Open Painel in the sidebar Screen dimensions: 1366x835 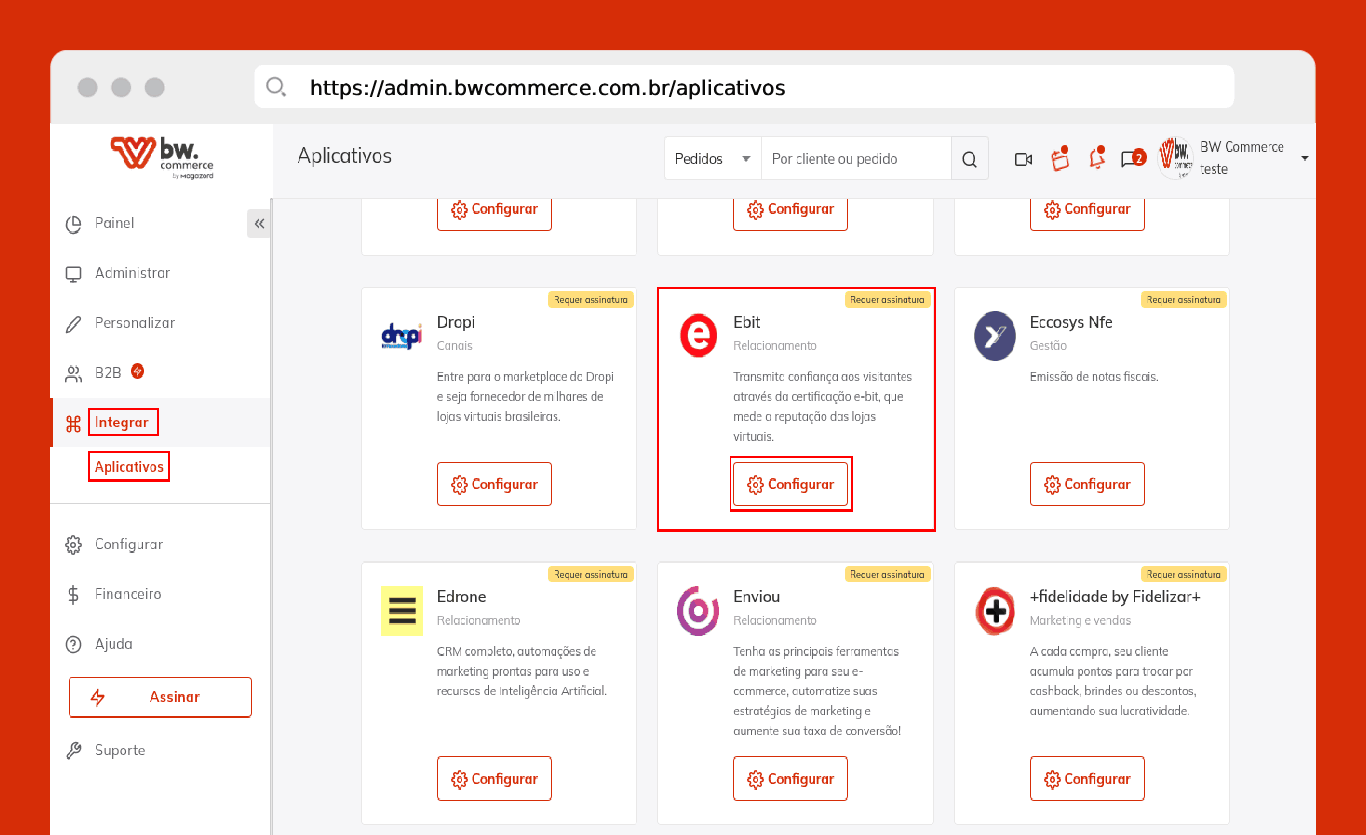point(114,223)
